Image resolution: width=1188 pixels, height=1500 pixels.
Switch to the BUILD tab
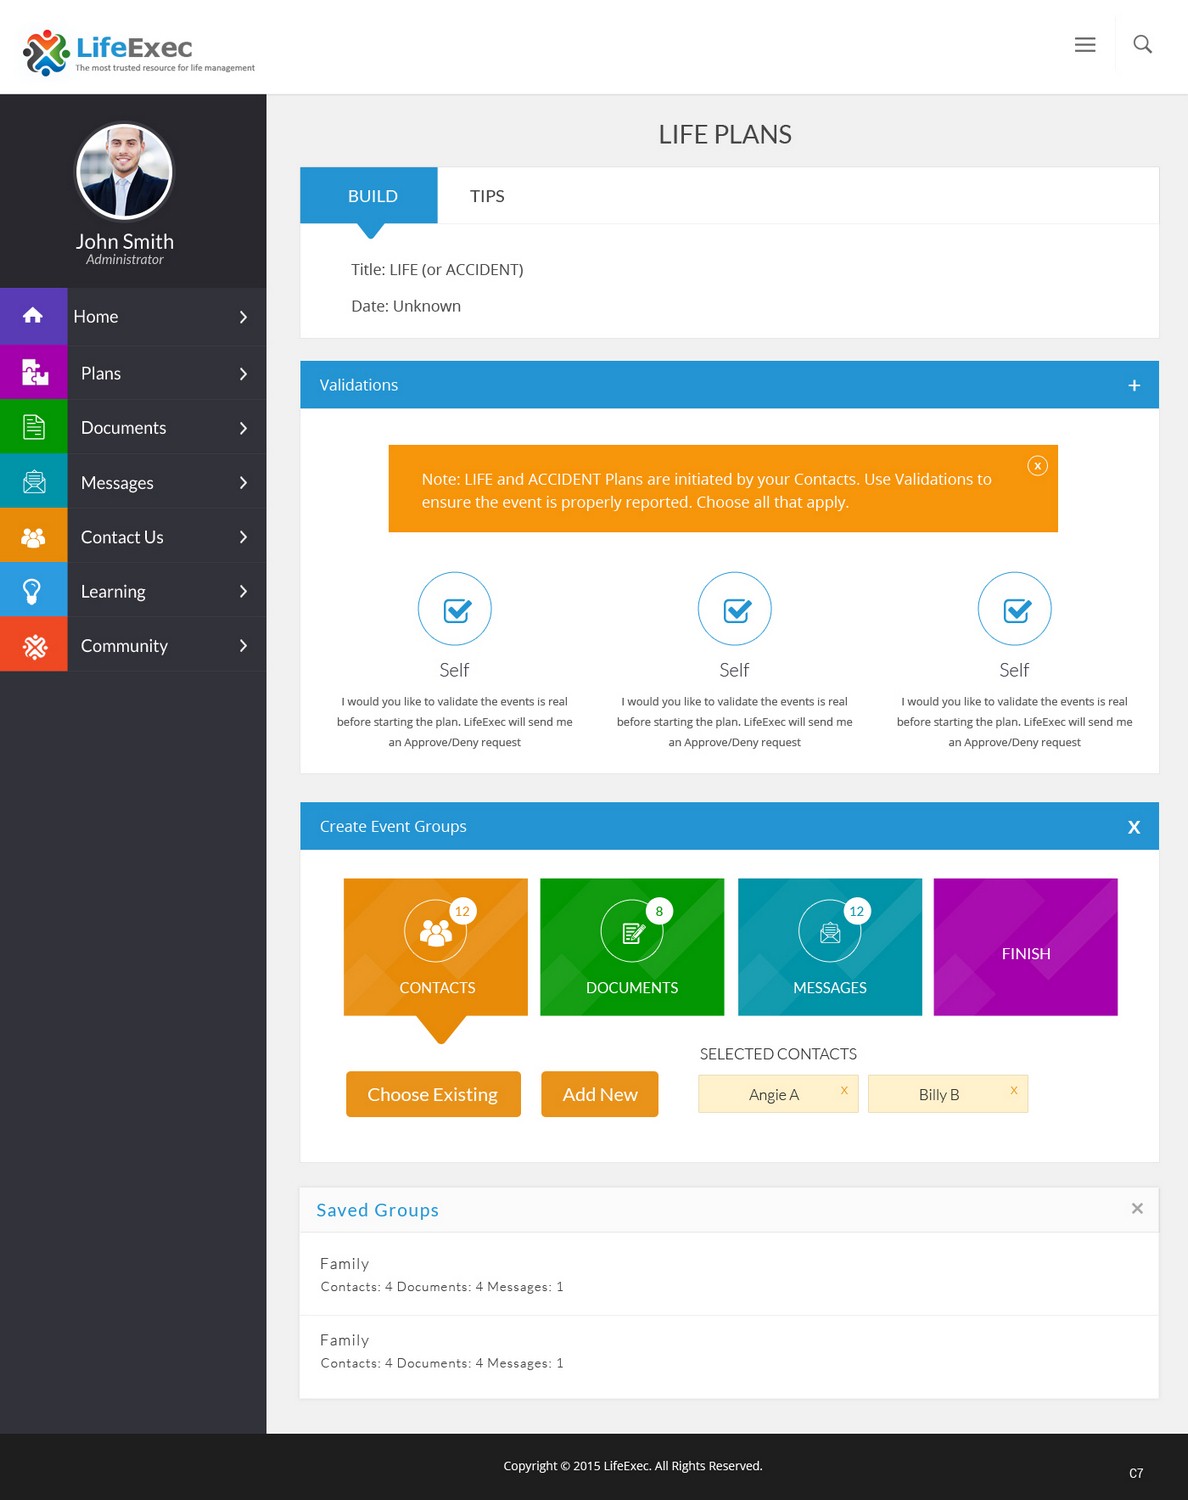369,196
